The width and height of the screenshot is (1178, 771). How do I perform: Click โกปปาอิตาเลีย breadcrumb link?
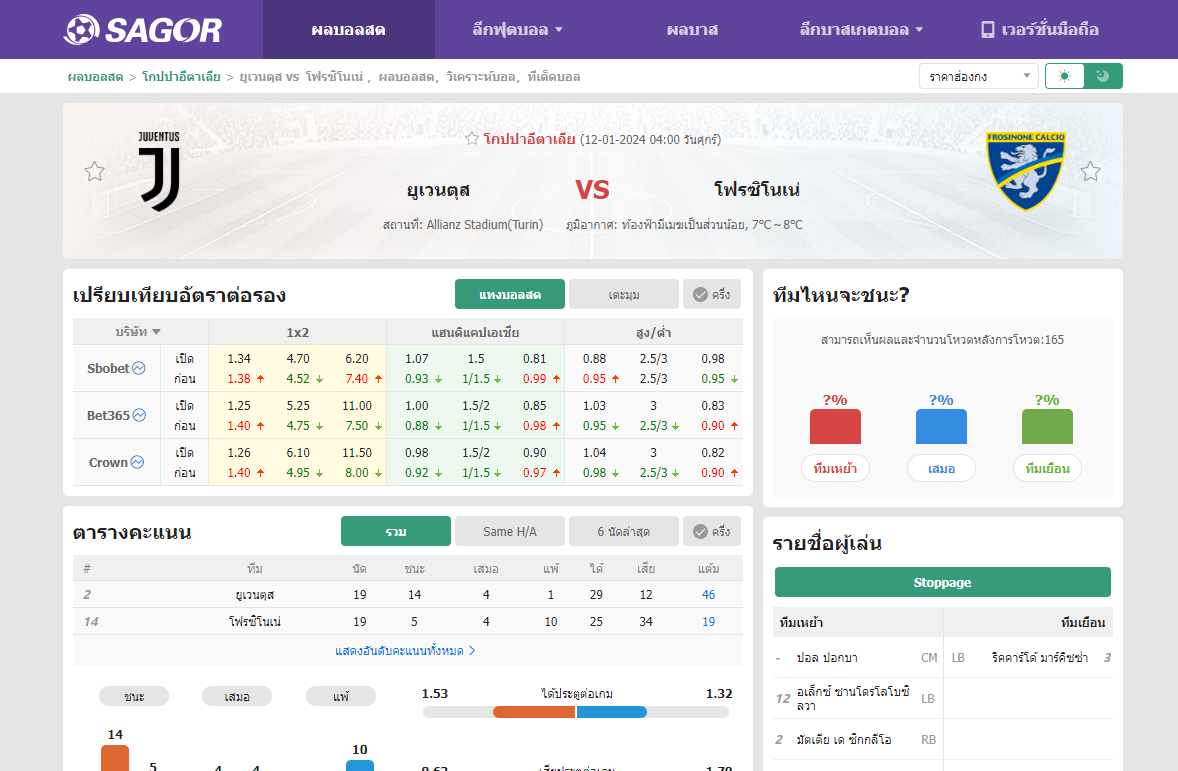pyautogui.click(x=181, y=77)
